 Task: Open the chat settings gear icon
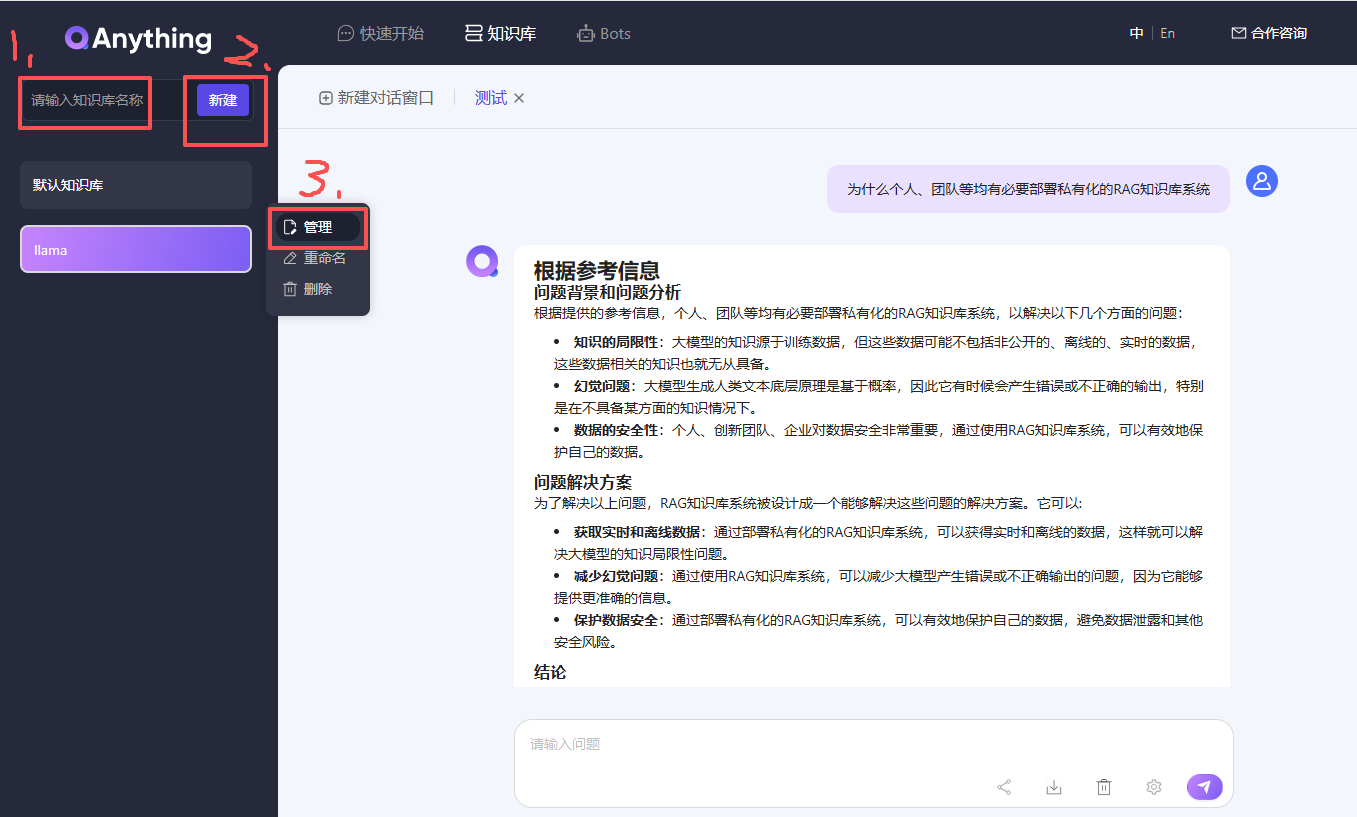(x=1154, y=787)
